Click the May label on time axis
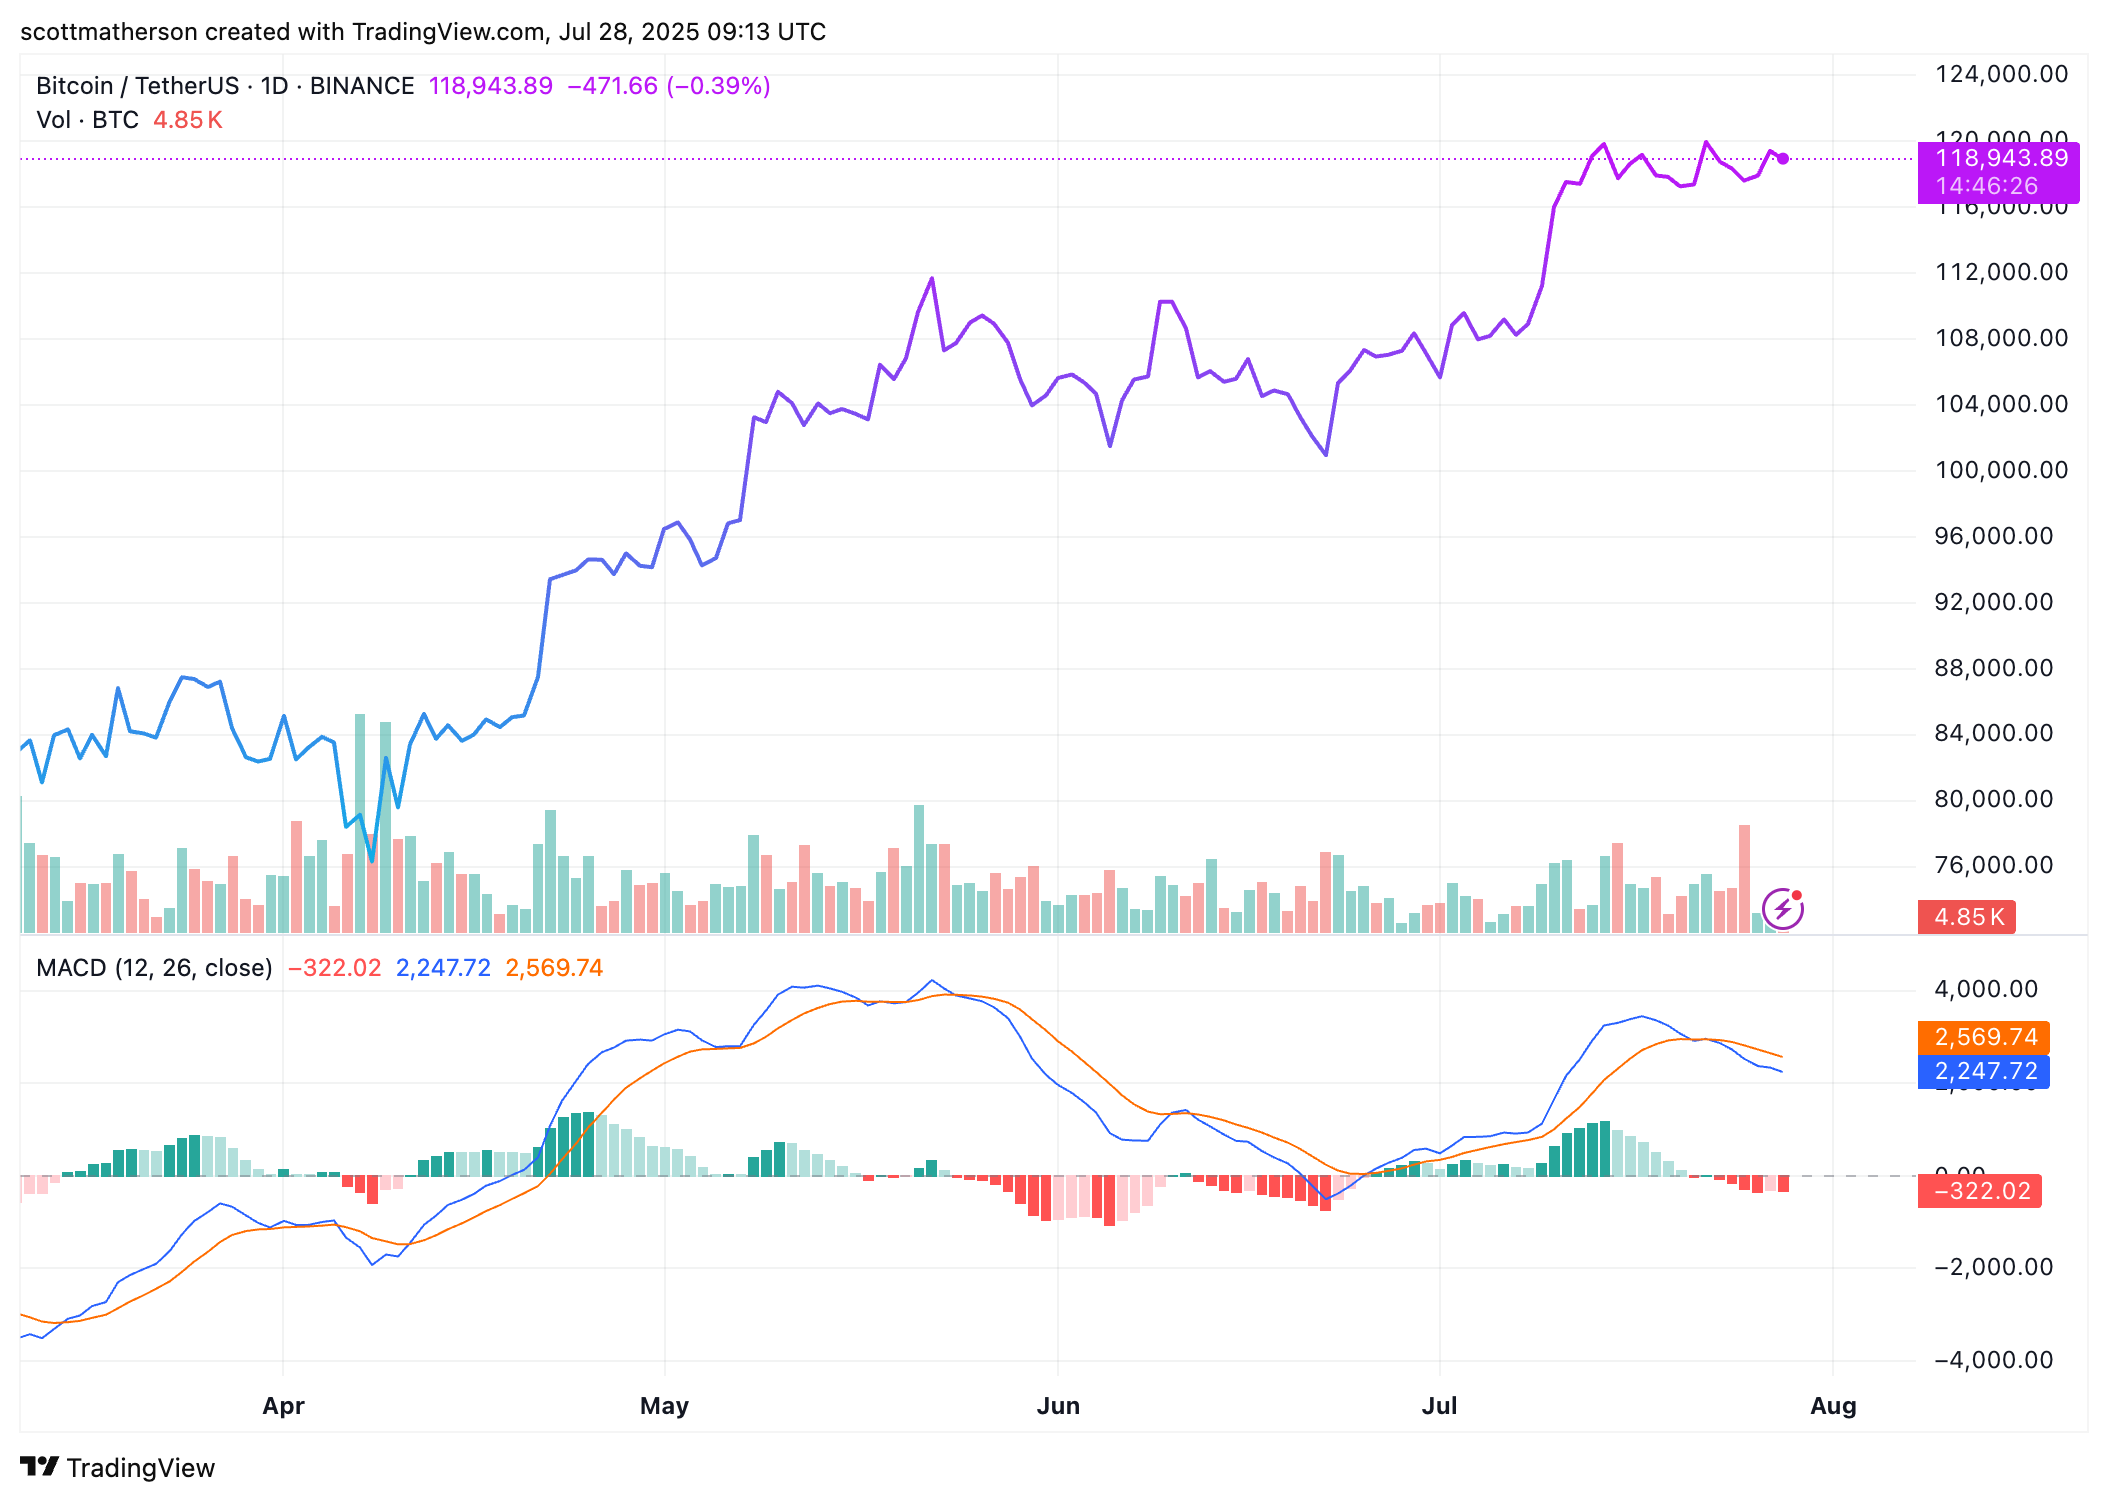2108x1502 pixels. tap(664, 1406)
